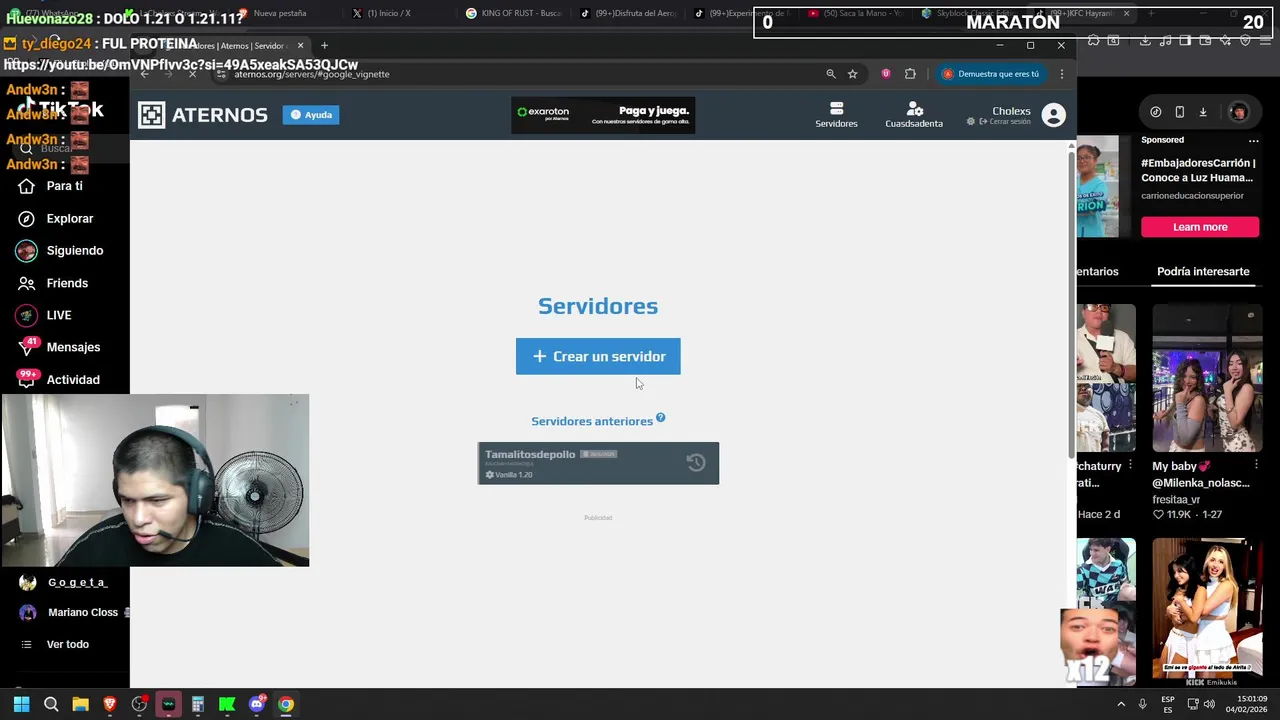Open Discord from the taskbar
Image resolution: width=1280 pixels, height=720 pixels.
257,704
